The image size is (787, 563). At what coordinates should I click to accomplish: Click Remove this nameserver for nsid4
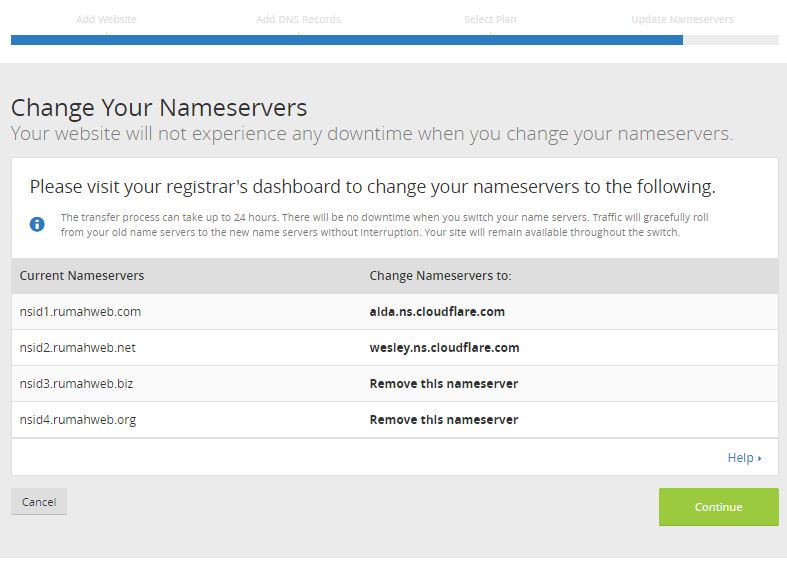(443, 420)
